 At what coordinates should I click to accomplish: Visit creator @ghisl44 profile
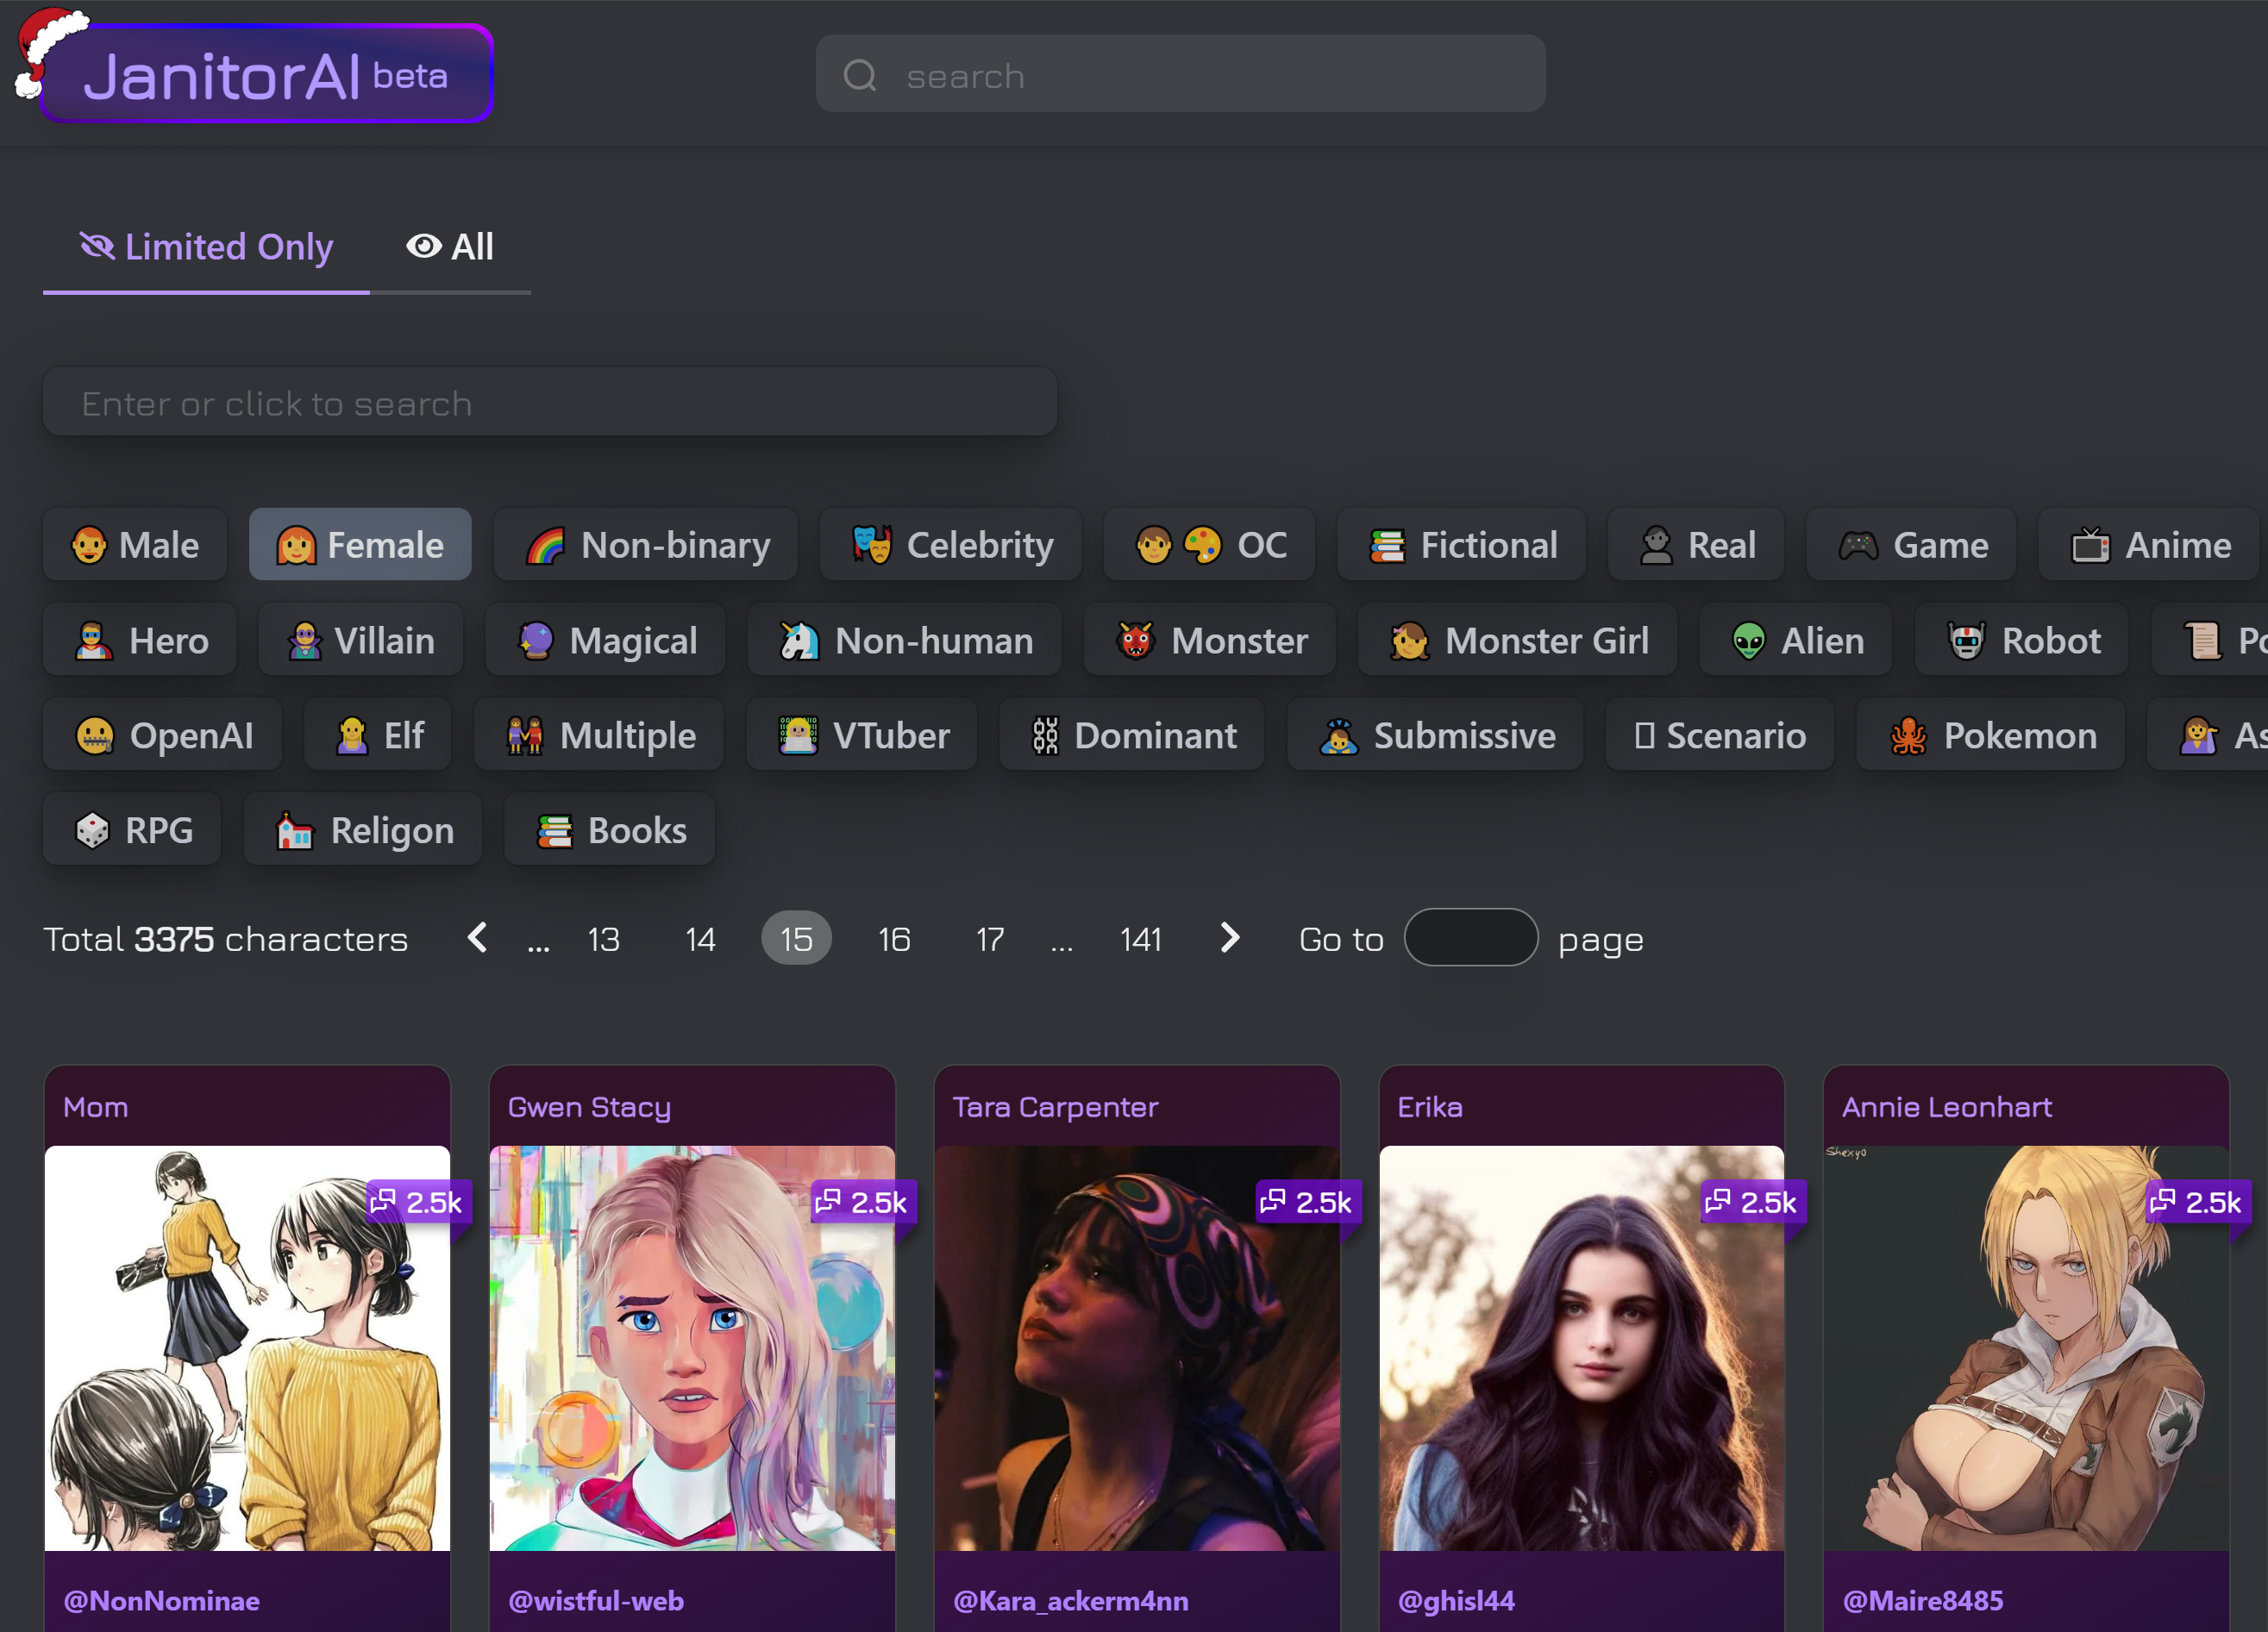pyautogui.click(x=1455, y=1600)
